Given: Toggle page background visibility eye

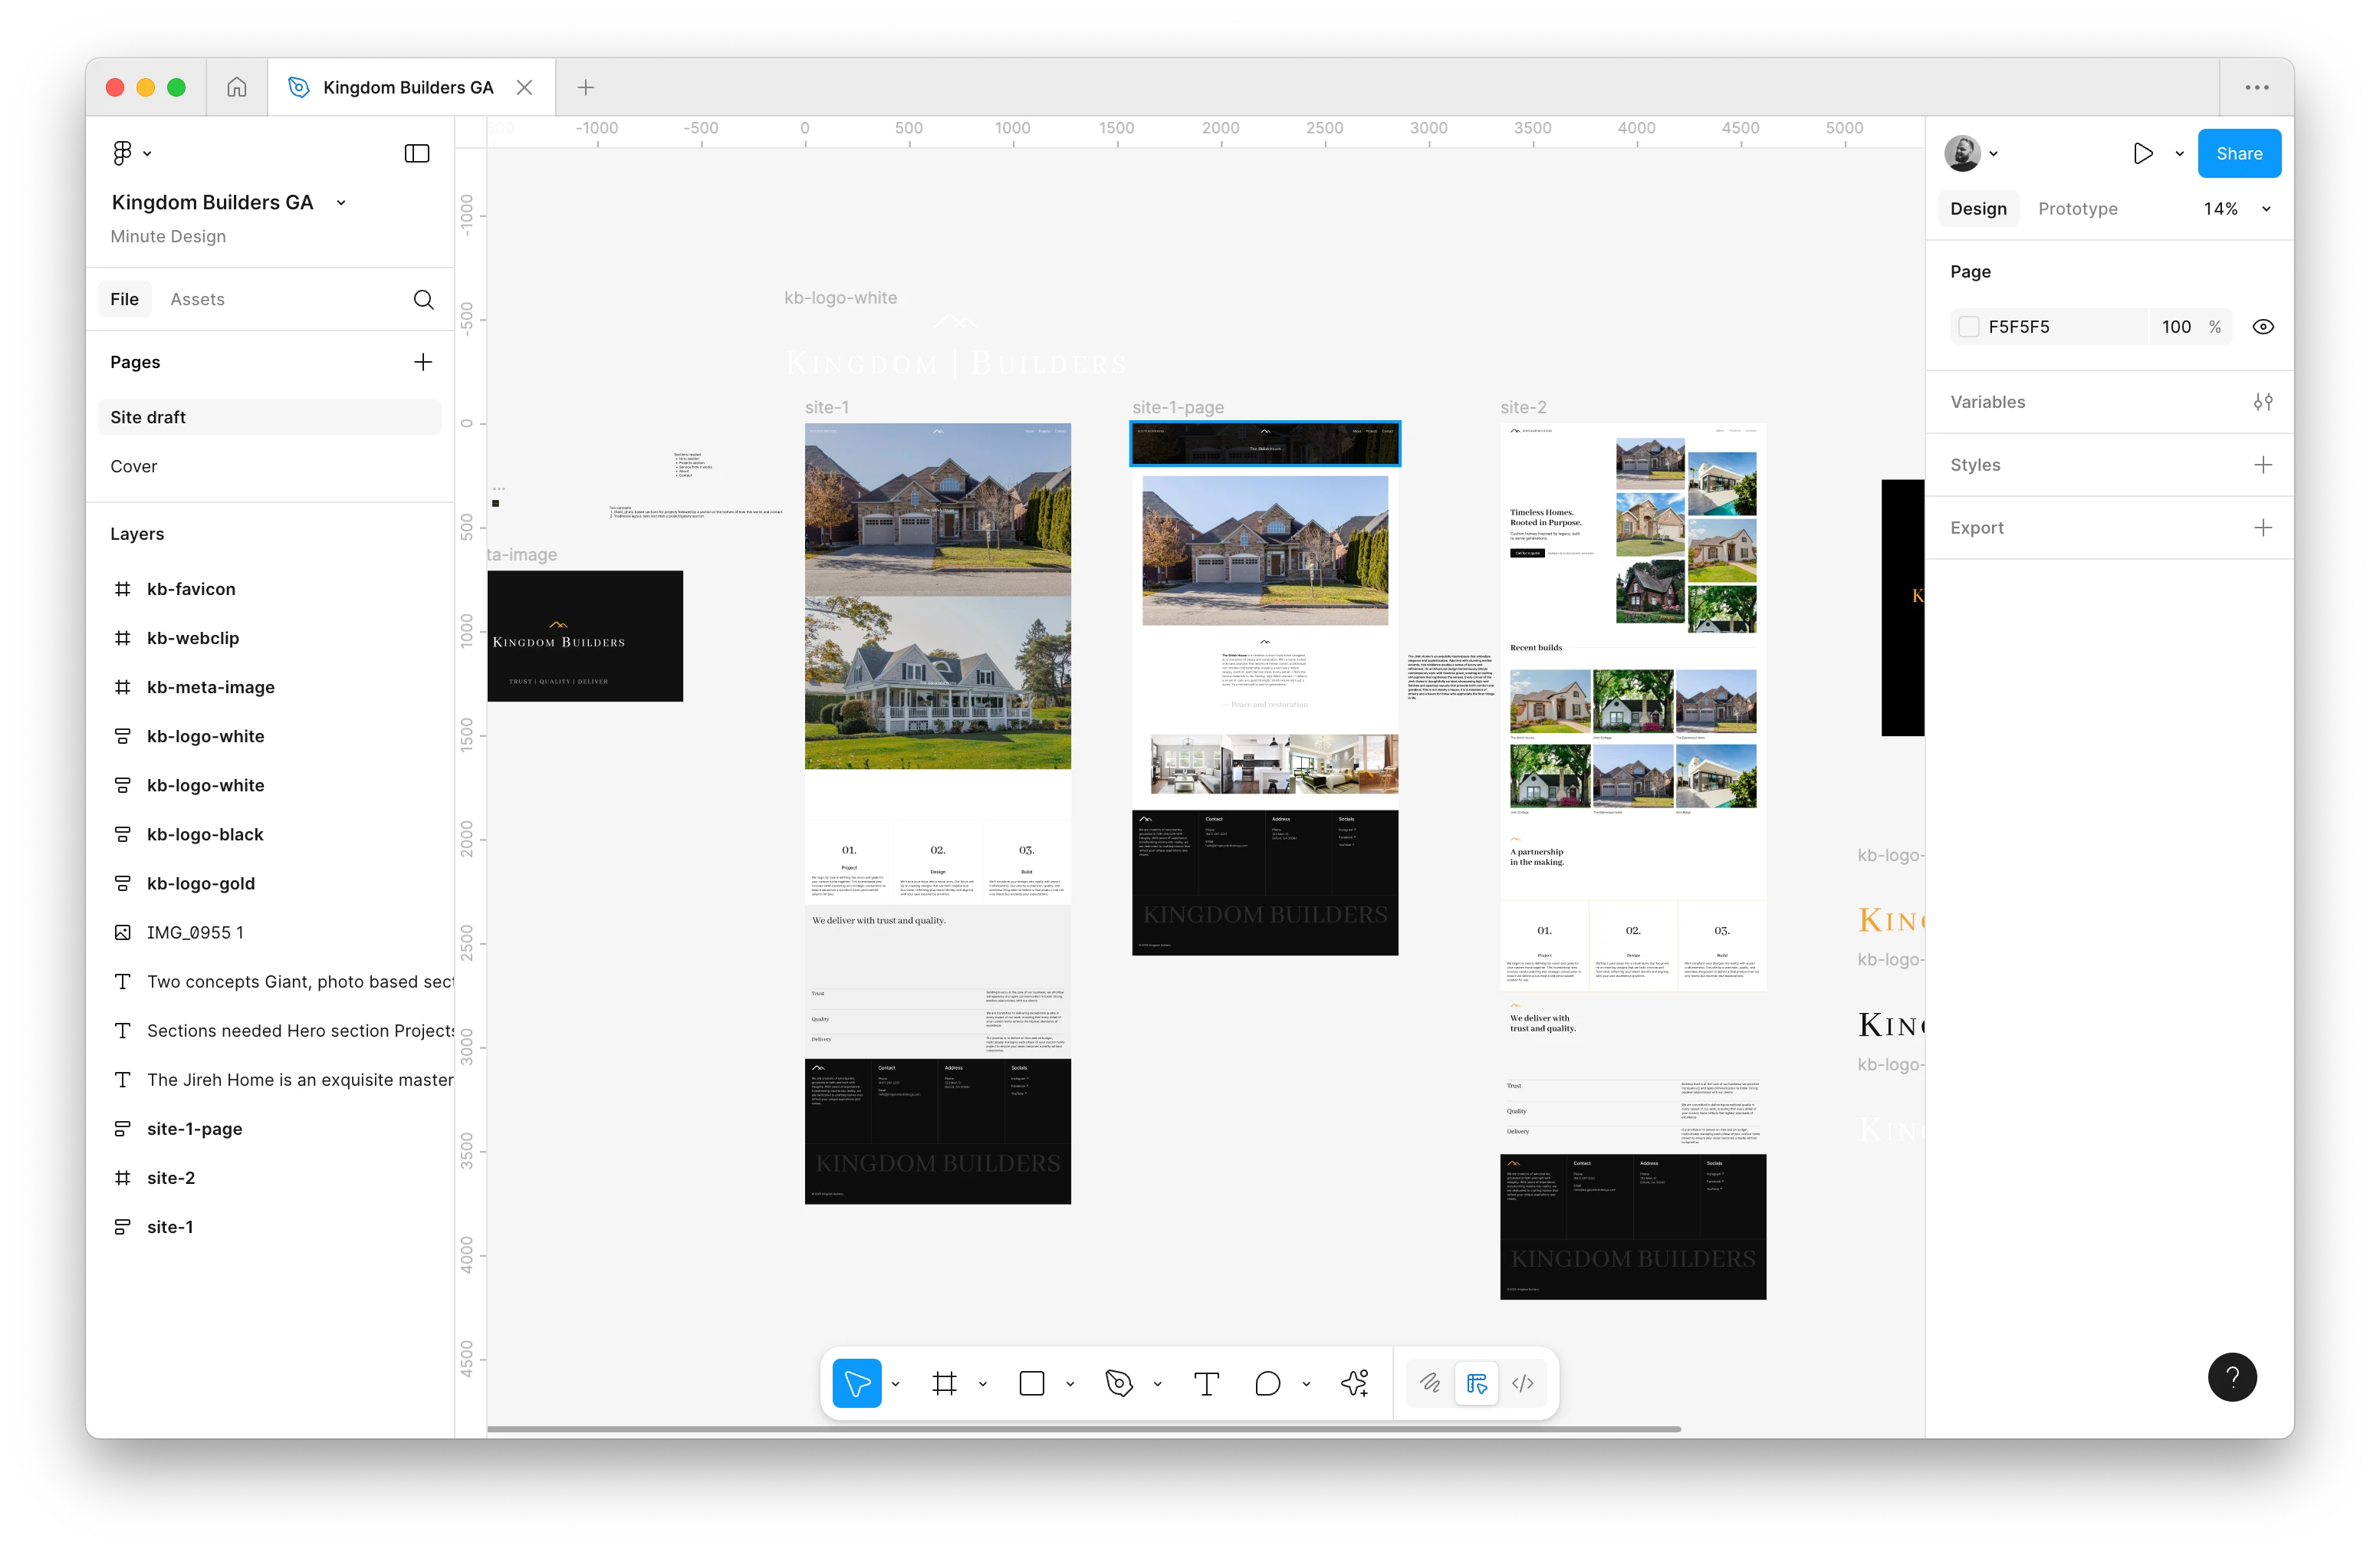Looking at the screenshot, I should click(x=2263, y=327).
